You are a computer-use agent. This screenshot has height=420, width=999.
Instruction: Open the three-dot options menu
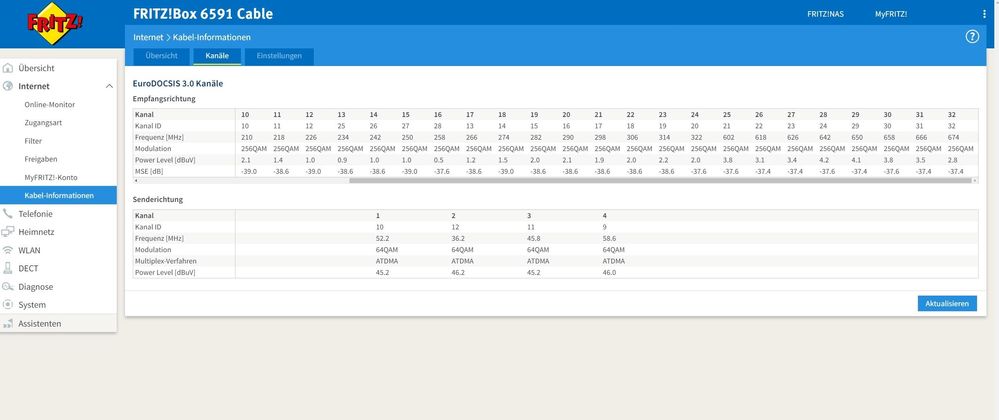click(984, 14)
